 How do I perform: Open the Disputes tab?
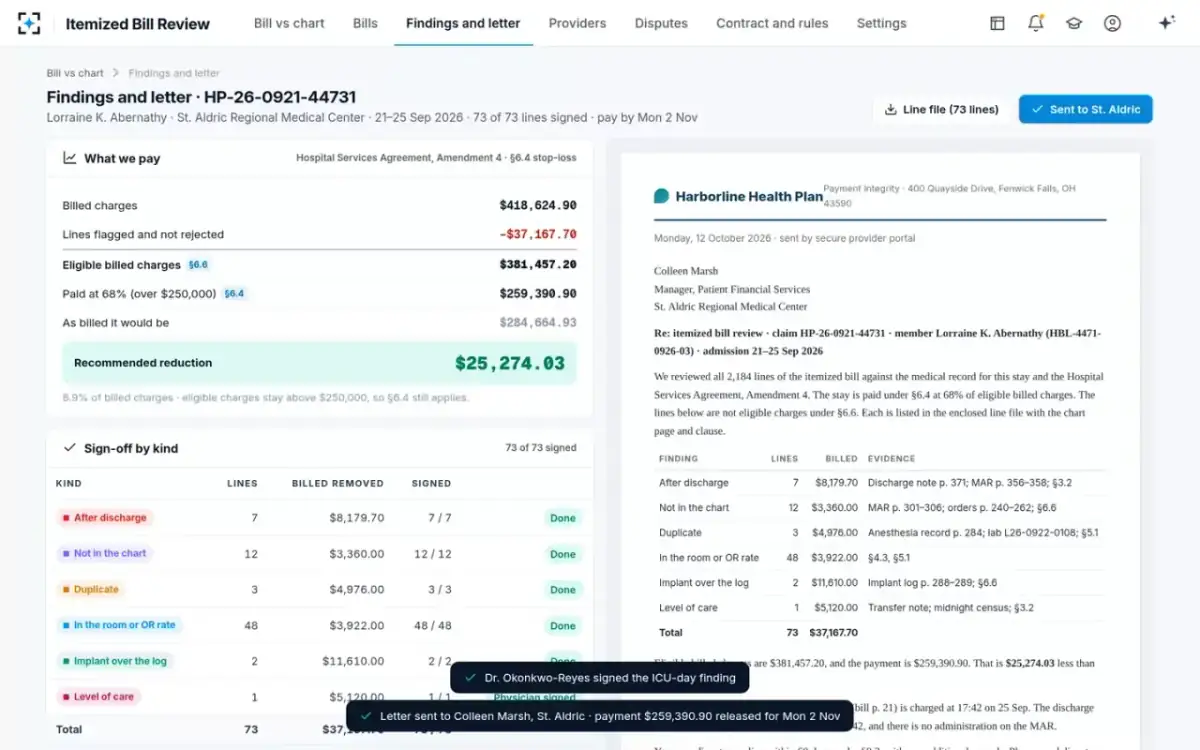pos(661,23)
